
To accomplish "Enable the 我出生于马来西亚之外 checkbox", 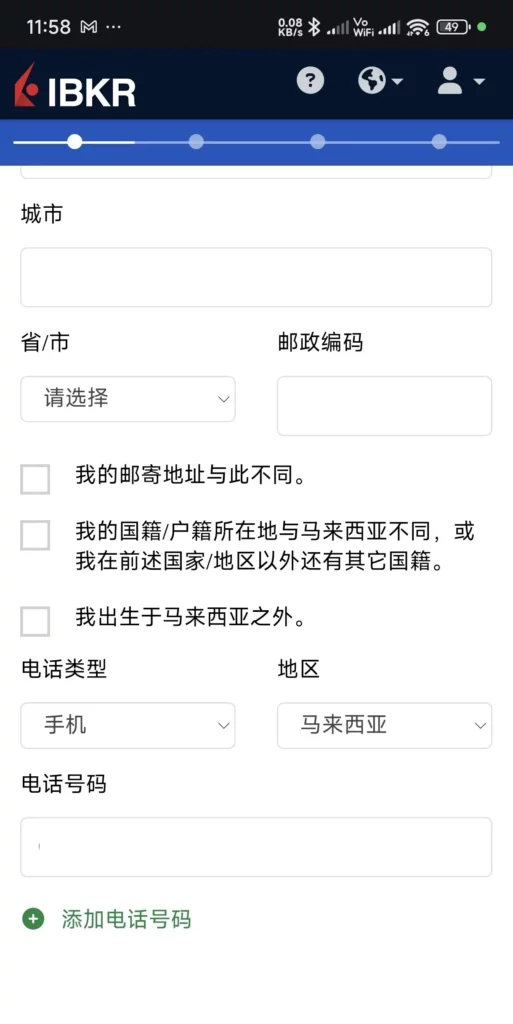I will coord(35,621).
